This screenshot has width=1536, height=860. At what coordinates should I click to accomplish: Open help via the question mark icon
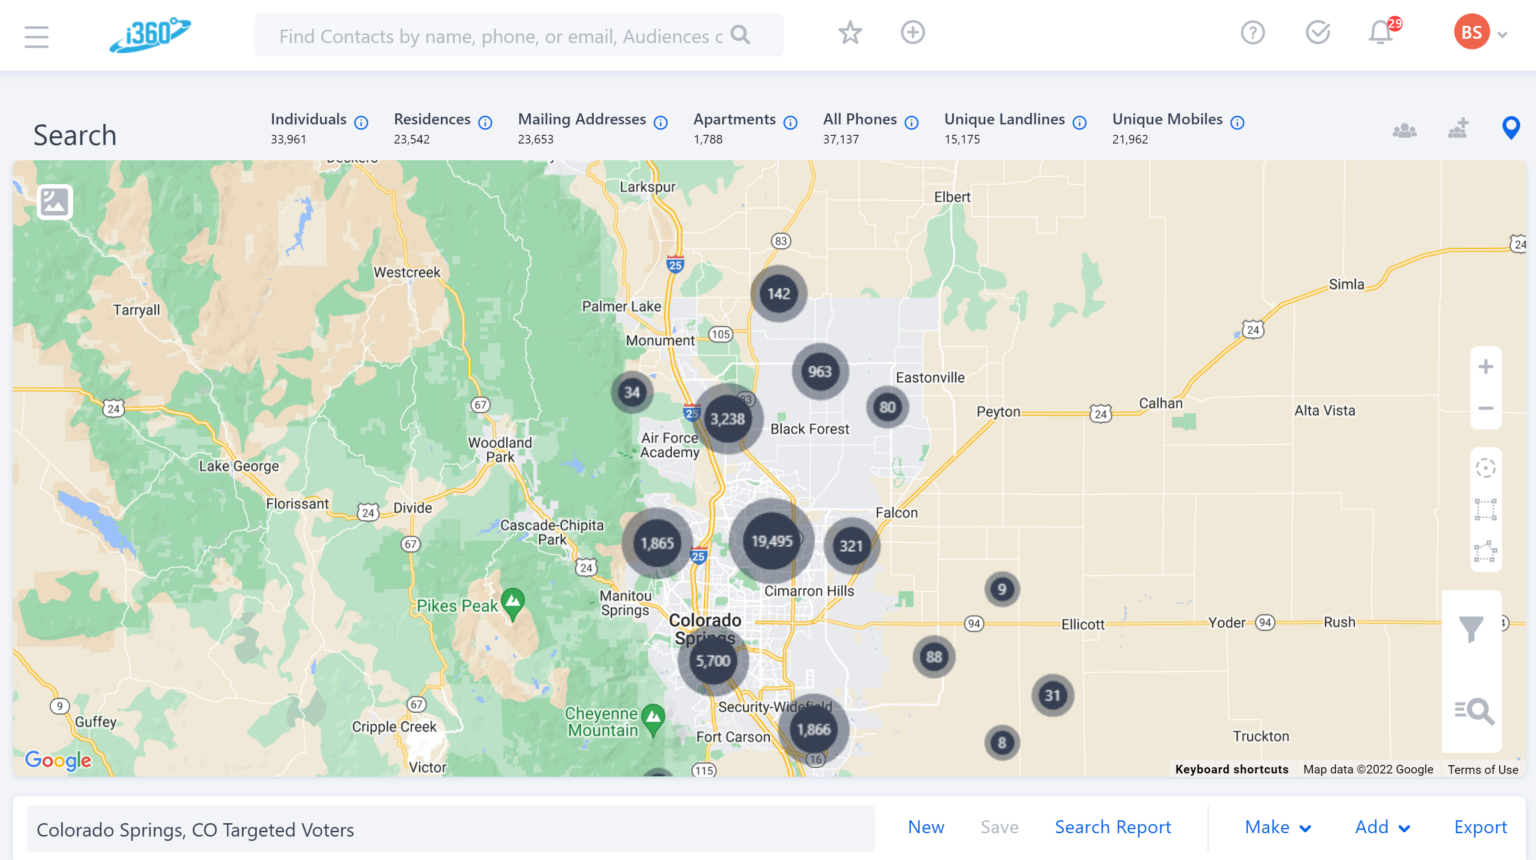tap(1253, 33)
